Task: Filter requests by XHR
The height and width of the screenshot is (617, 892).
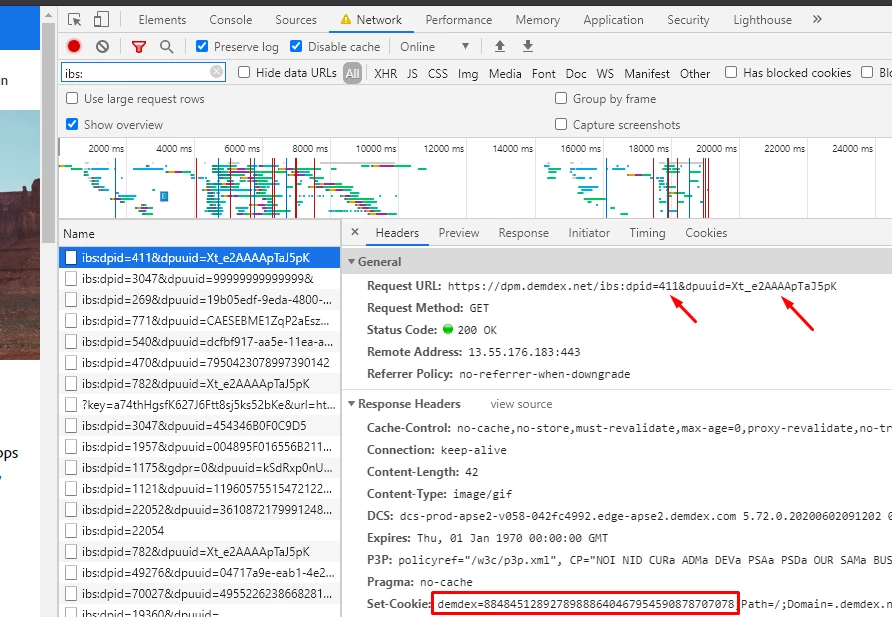Action: pos(386,73)
